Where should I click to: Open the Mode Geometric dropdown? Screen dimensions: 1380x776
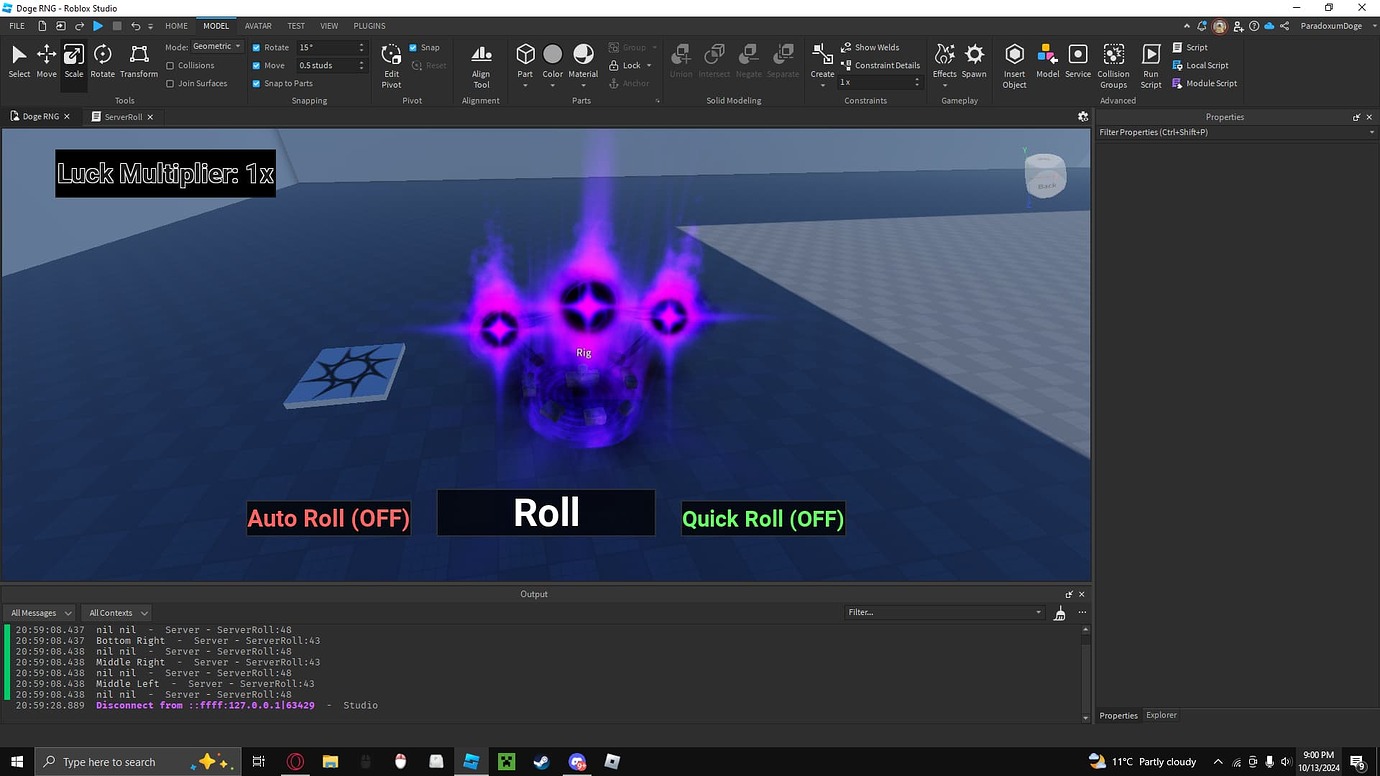coord(215,46)
